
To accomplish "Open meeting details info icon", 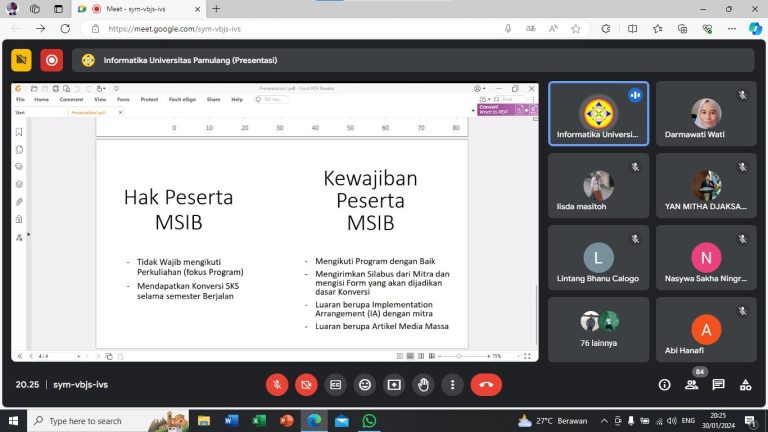I will tap(664, 385).
